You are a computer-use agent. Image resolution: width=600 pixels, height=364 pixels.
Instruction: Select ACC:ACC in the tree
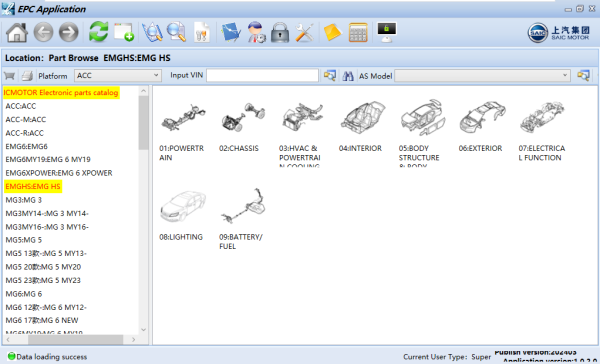click(21, 106)
